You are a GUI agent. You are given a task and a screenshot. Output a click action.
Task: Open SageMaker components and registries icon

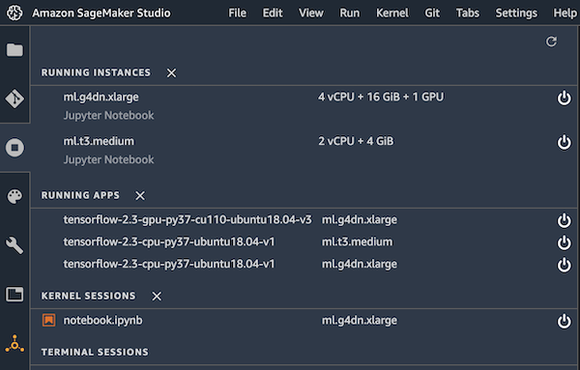[x=14, y=344]
